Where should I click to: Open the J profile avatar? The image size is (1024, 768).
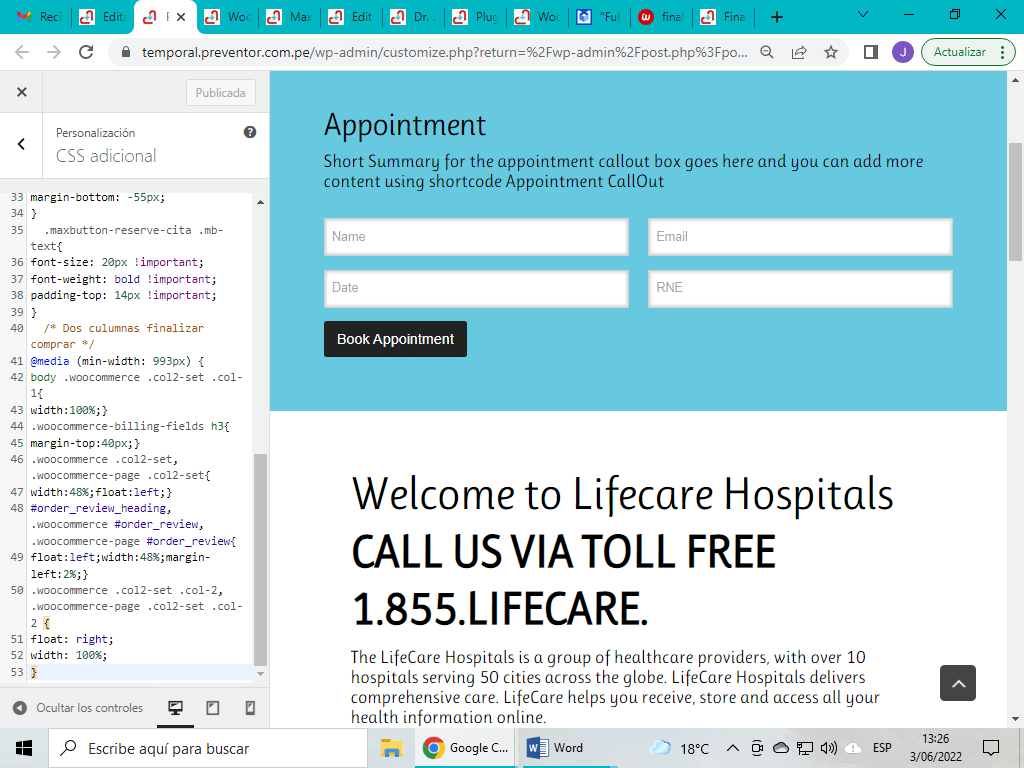[x=903, y=52]
